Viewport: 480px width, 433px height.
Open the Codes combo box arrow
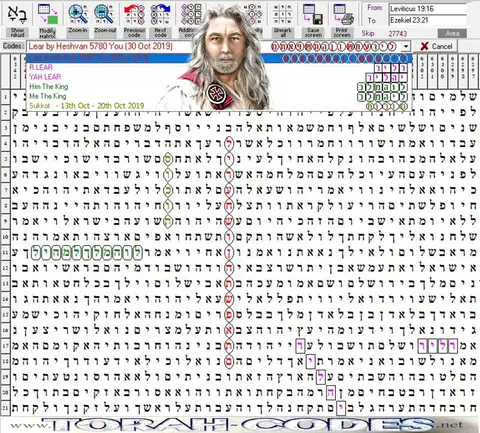click(406, 46)
